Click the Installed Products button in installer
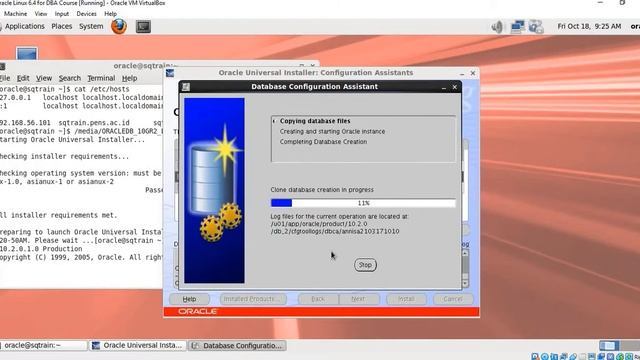This screenshot has width=640, height=360. click(253, 299)
